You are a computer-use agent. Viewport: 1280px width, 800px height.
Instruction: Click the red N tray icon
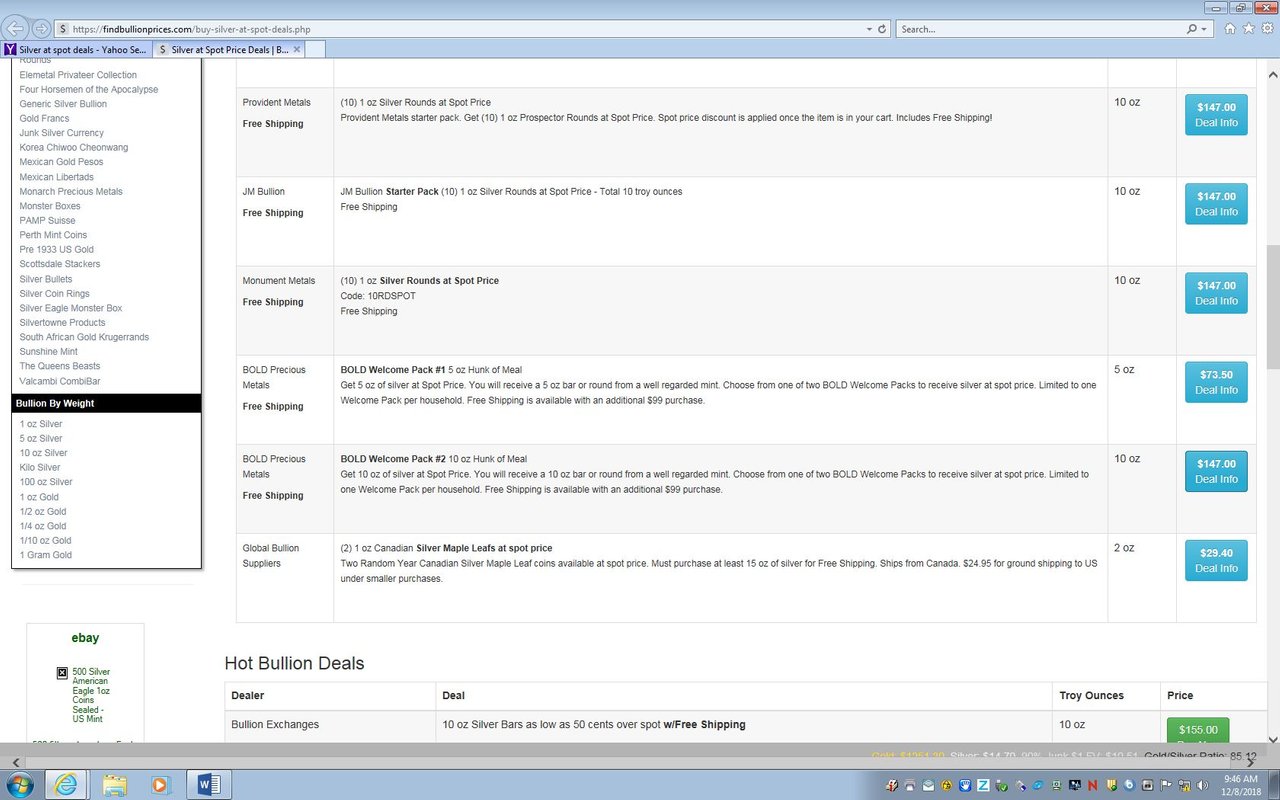point(1093,785)
